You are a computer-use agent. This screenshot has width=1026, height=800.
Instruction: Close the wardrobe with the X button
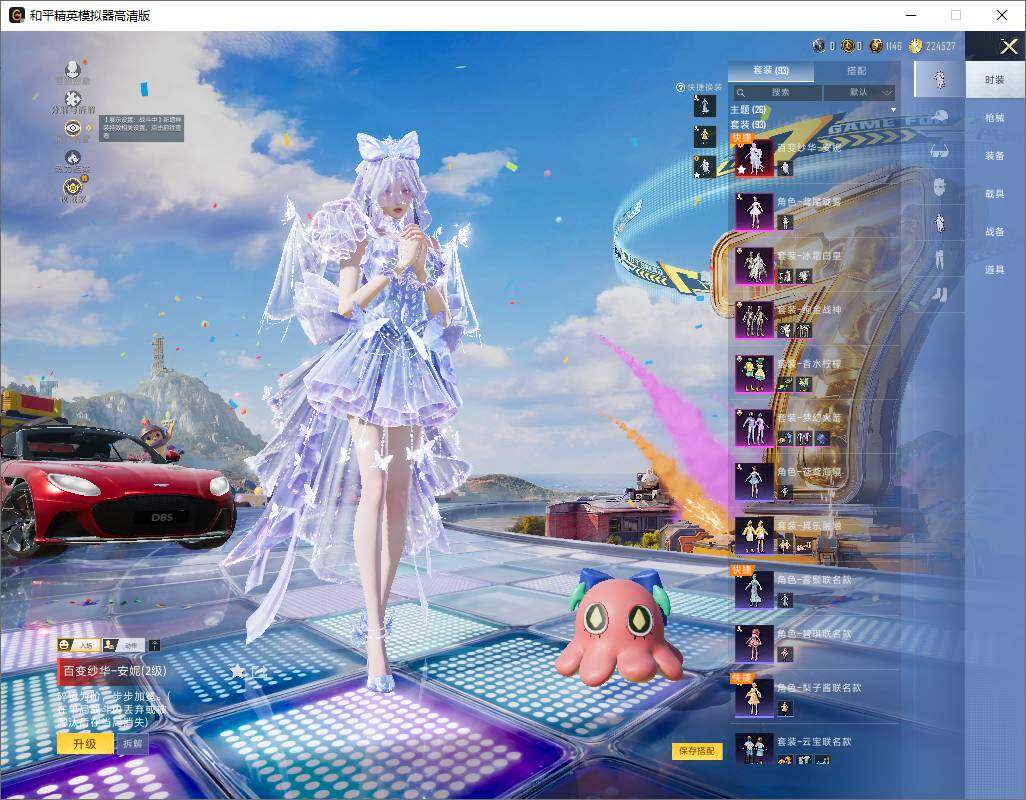click(x=1008, y=46)
